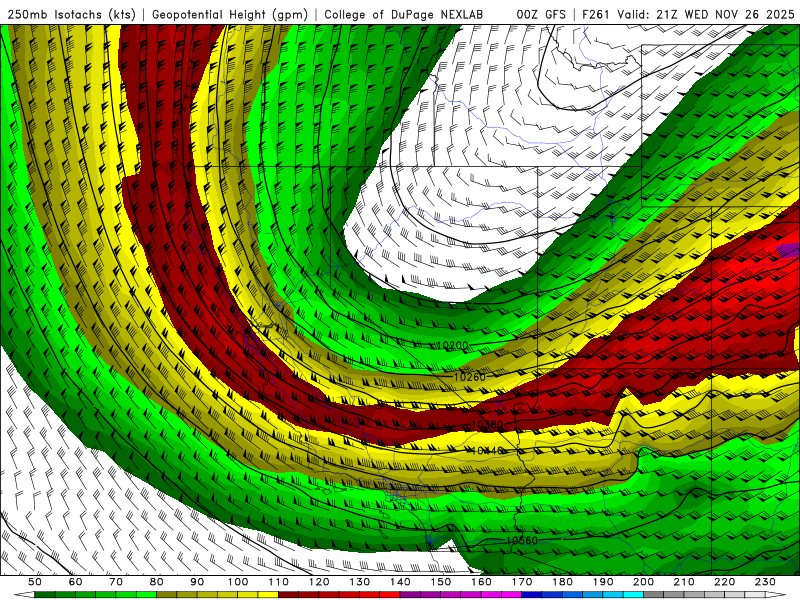Click the '00Z GFS' model run text
This screenshot has height=600, width=800.
541,15
